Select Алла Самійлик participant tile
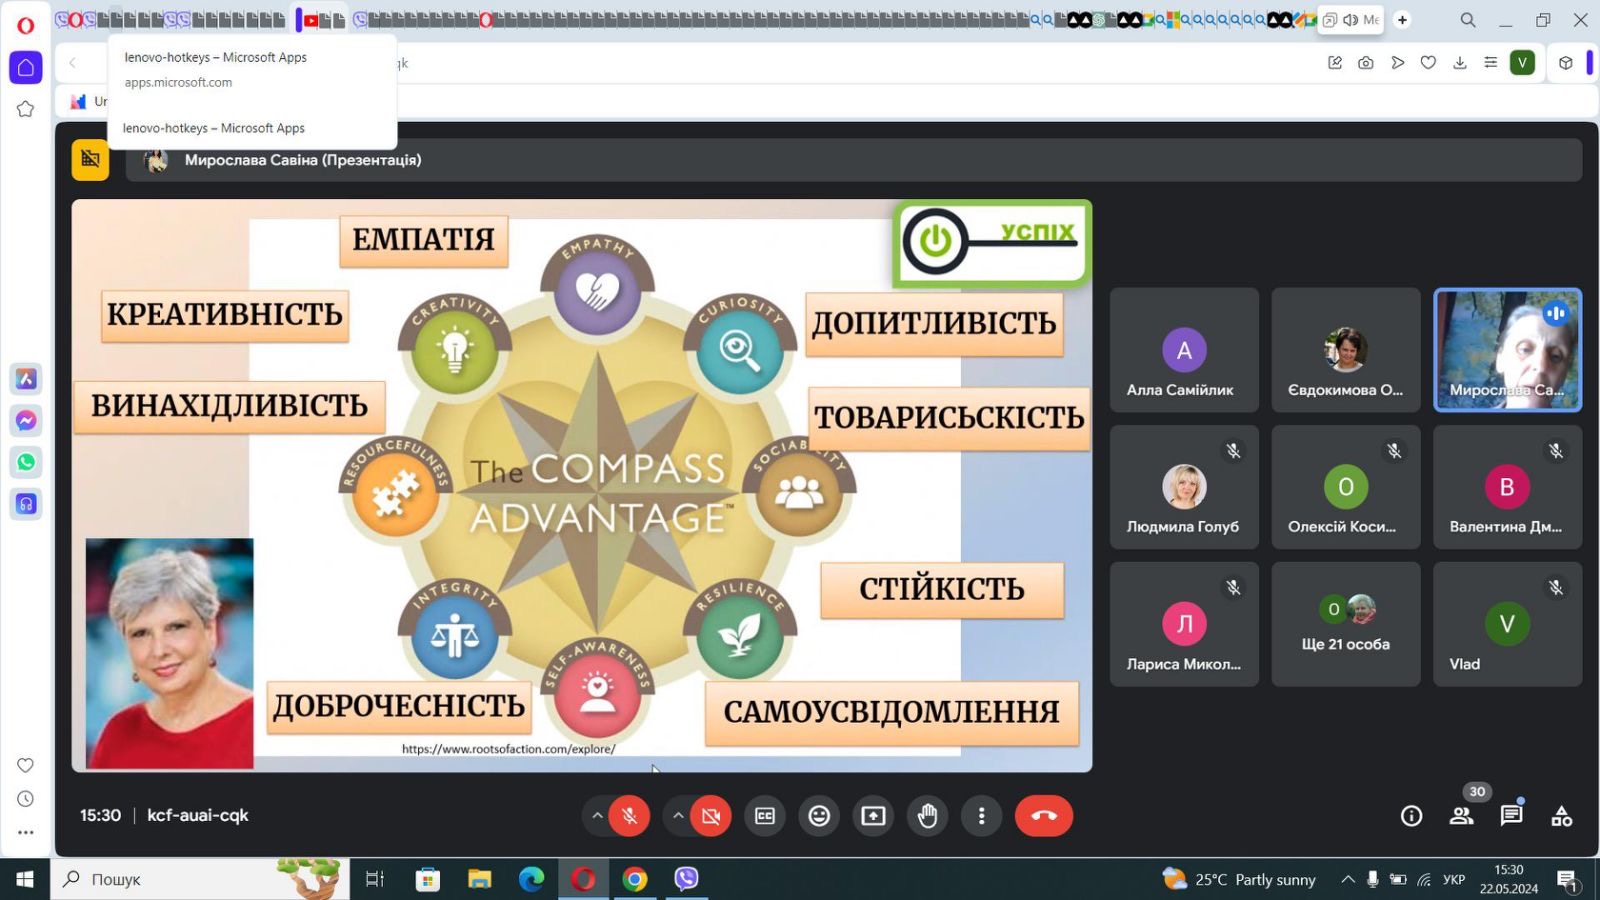Image resolution: width=1600 pixels, height=900 pixels. pos(1184,350)
